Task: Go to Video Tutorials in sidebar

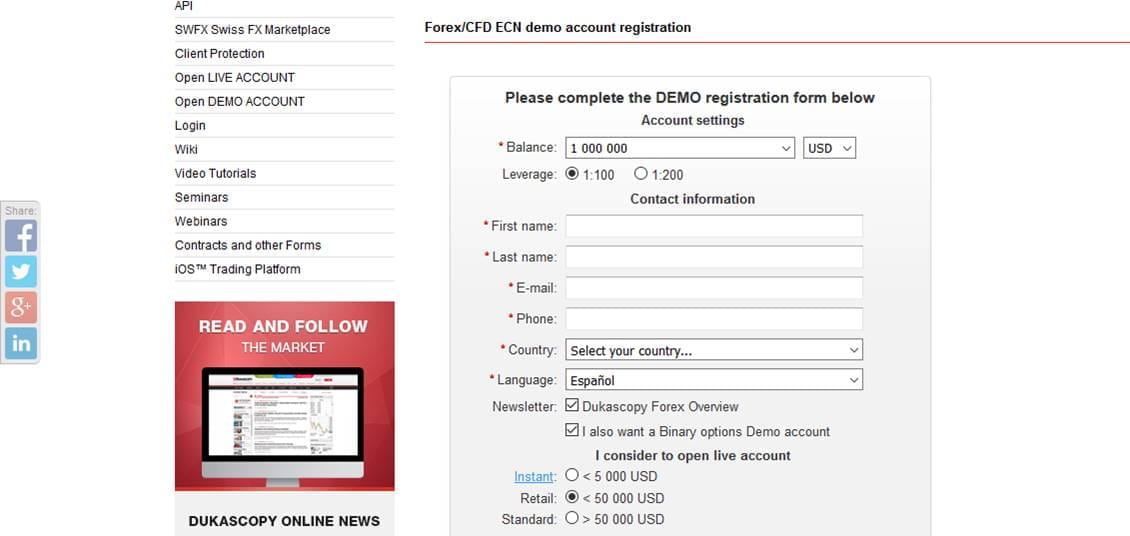Action: pyautogui.click(x=215, y=173)
